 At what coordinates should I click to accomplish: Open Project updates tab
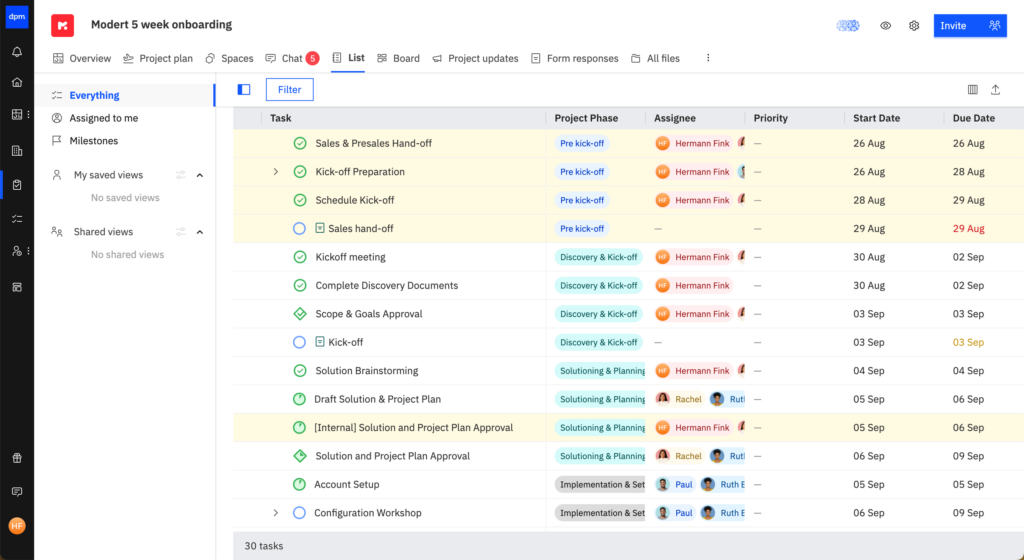475,58
